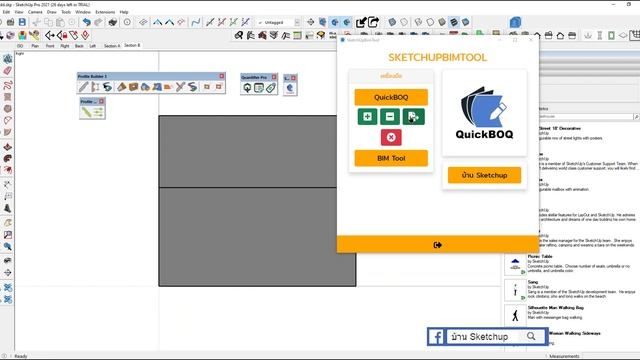Image resolution: width=640 pixels, height=360 pixels.
Task: Select the Rectangle tool in left toolbar
Action: pyautogui.click(x=7, y=97)
